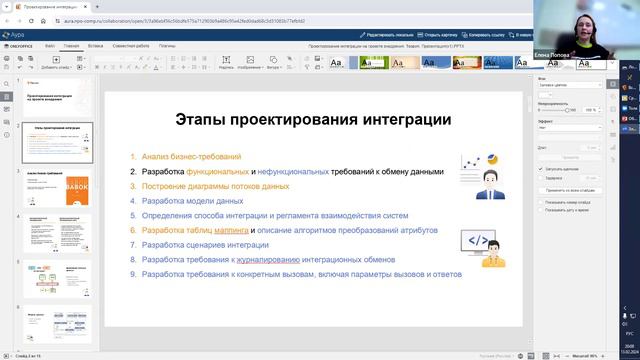Click the Применить ко всем слайдам button
The height and width of the screenshot is (360, 640).
[x=570, y=190]
